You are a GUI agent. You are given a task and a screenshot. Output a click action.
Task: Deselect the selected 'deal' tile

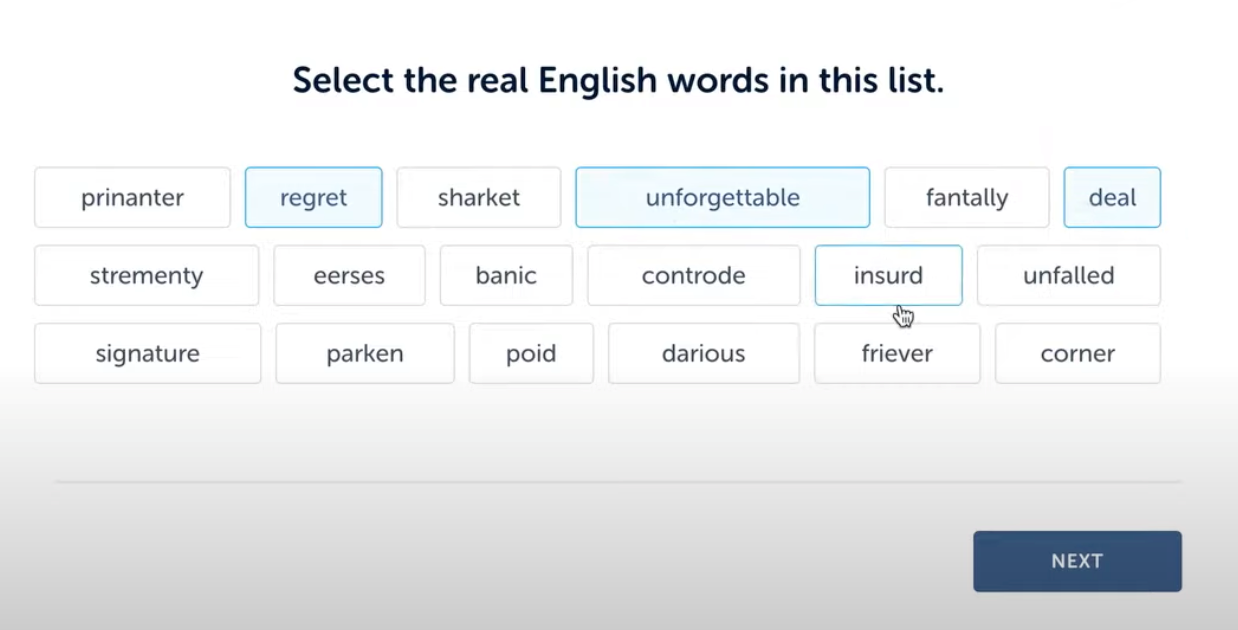[x=1112, y=197]
